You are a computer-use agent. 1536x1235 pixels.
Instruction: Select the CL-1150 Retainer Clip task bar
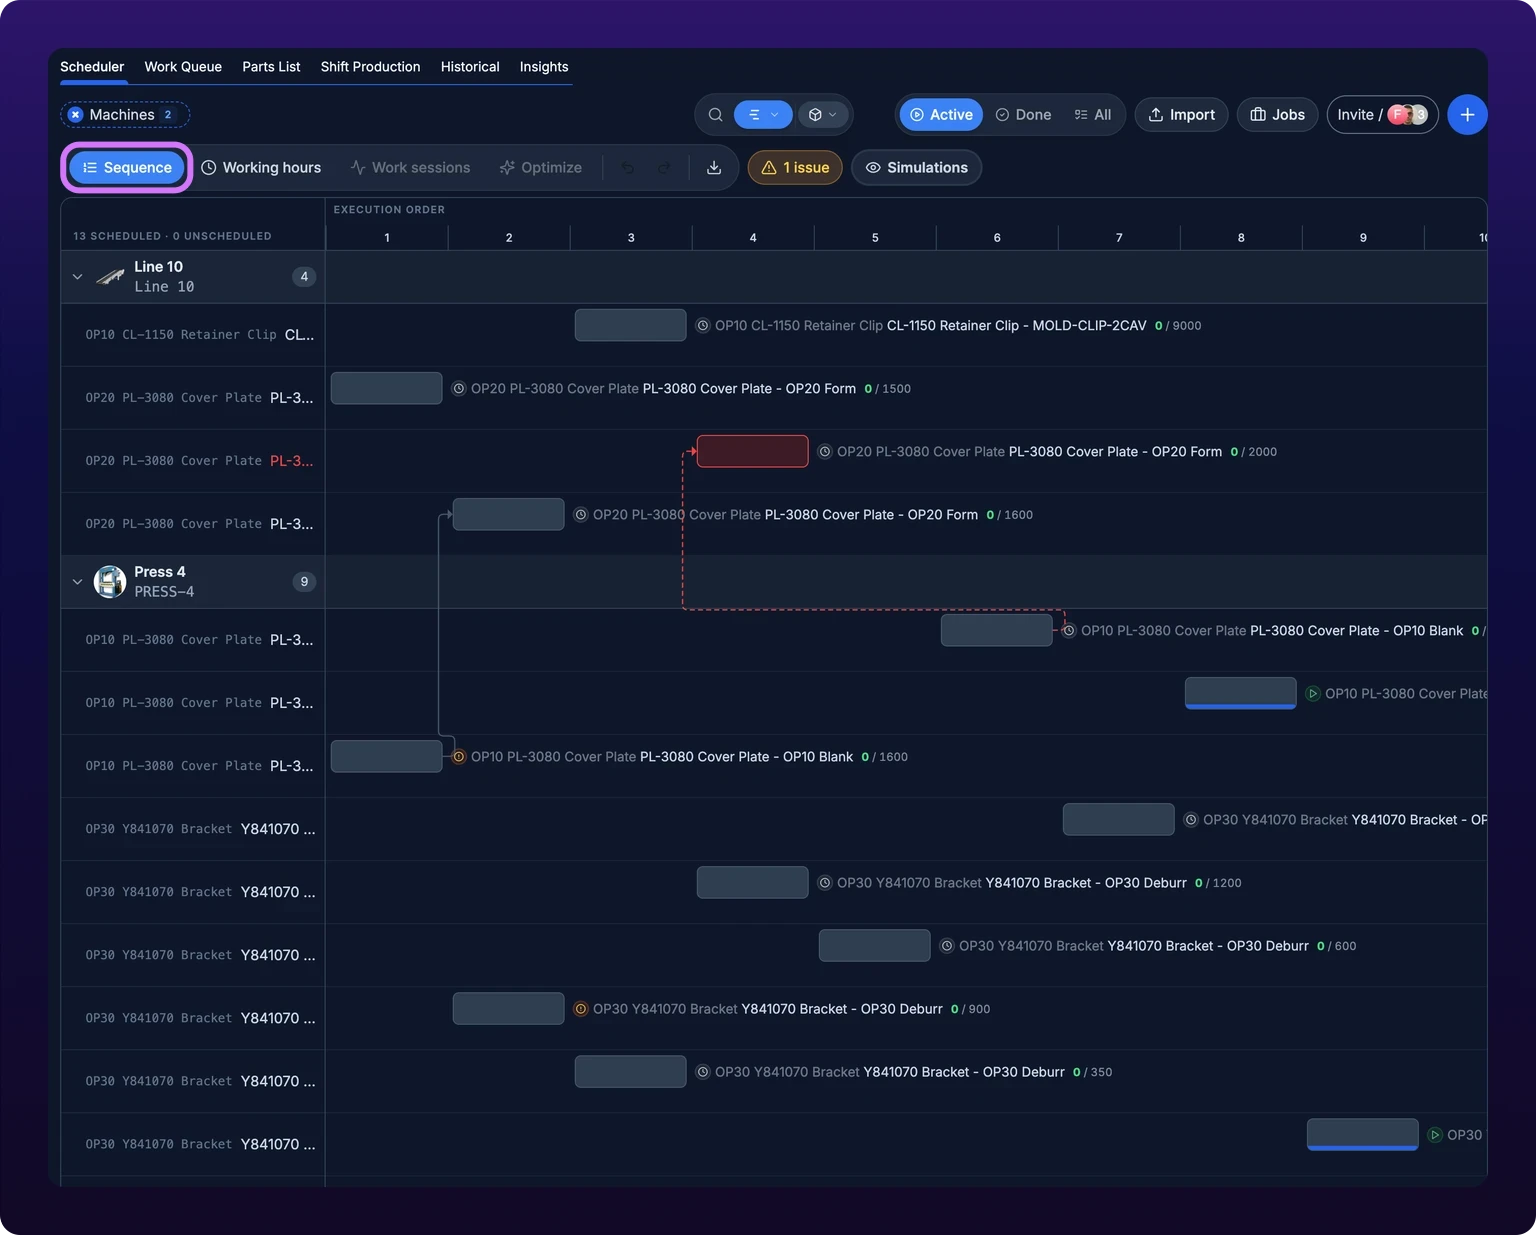(630, 325)
